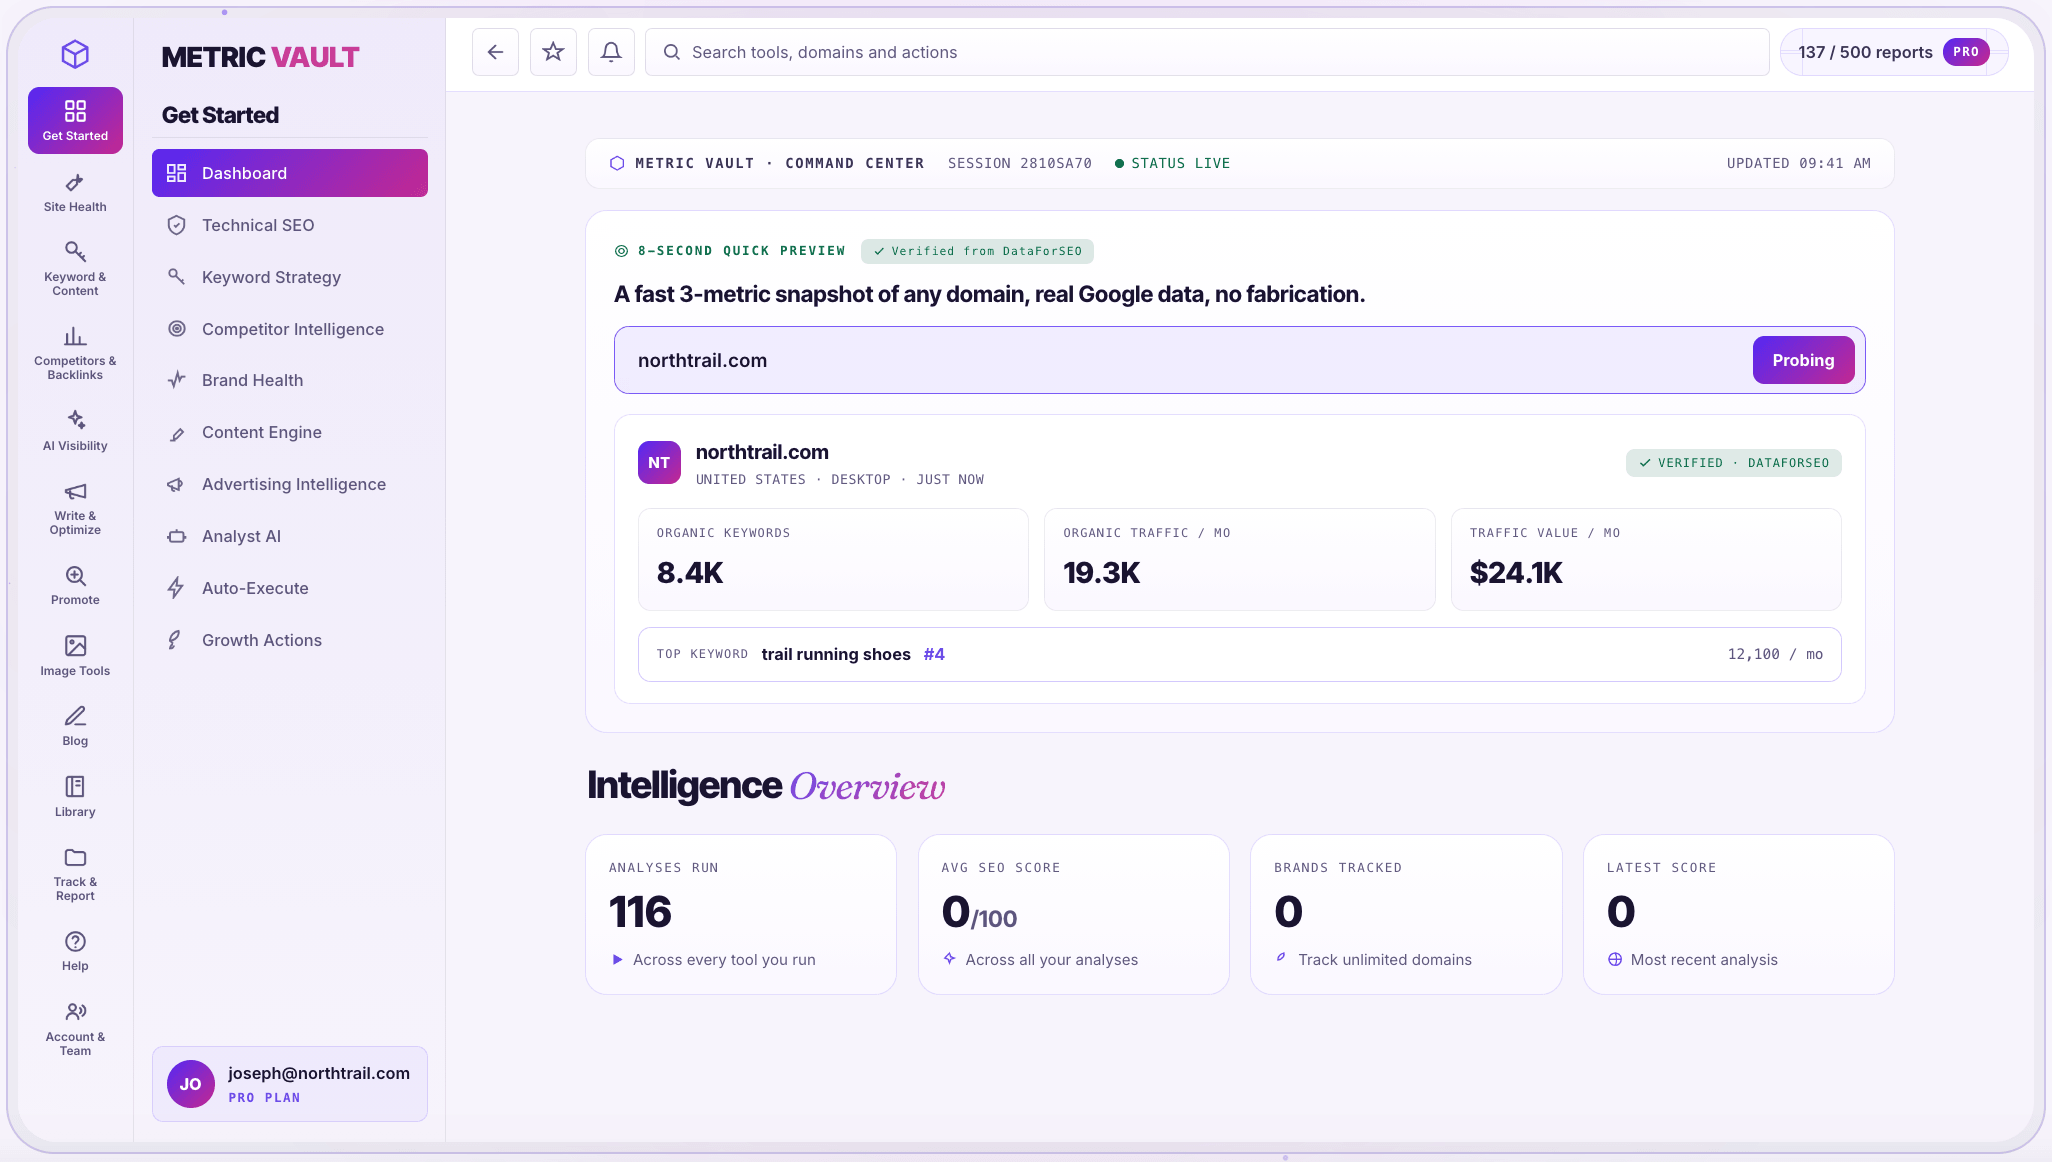This screenshot has width=2052, height=1162.
Task: Open Growth Actions menu item
Action: (x=290, y=640)
